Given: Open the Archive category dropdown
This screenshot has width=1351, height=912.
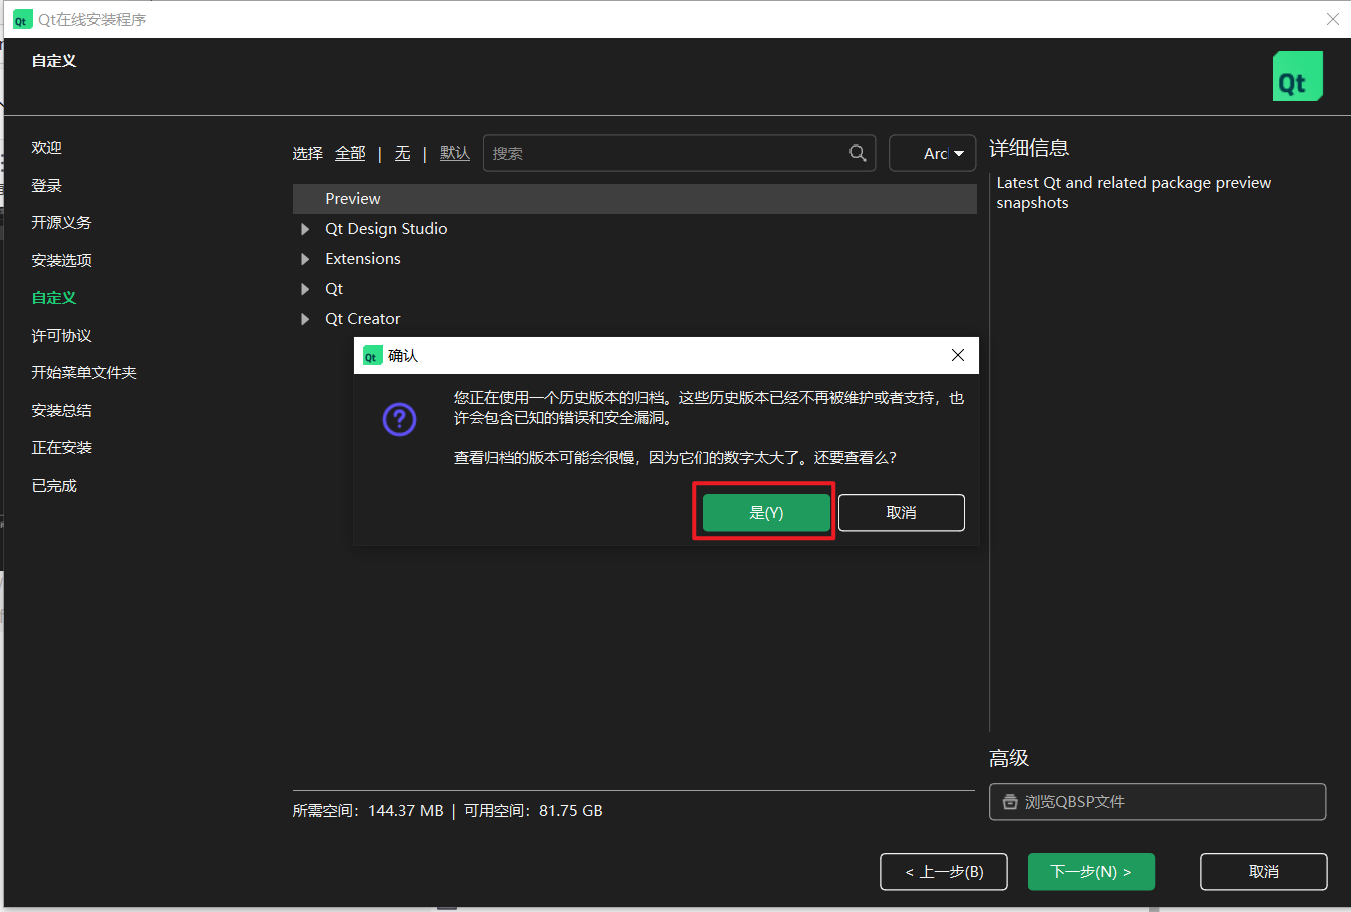Looking at the screenshot, I should tap(932, 153).
